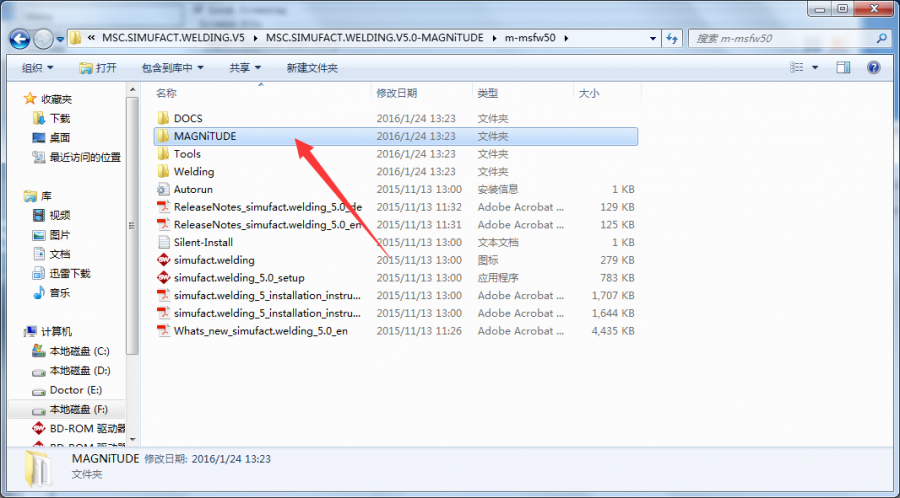Screen dimensions: 900x498
Task: Open 下载 in the sidebar
Action: 60,118
